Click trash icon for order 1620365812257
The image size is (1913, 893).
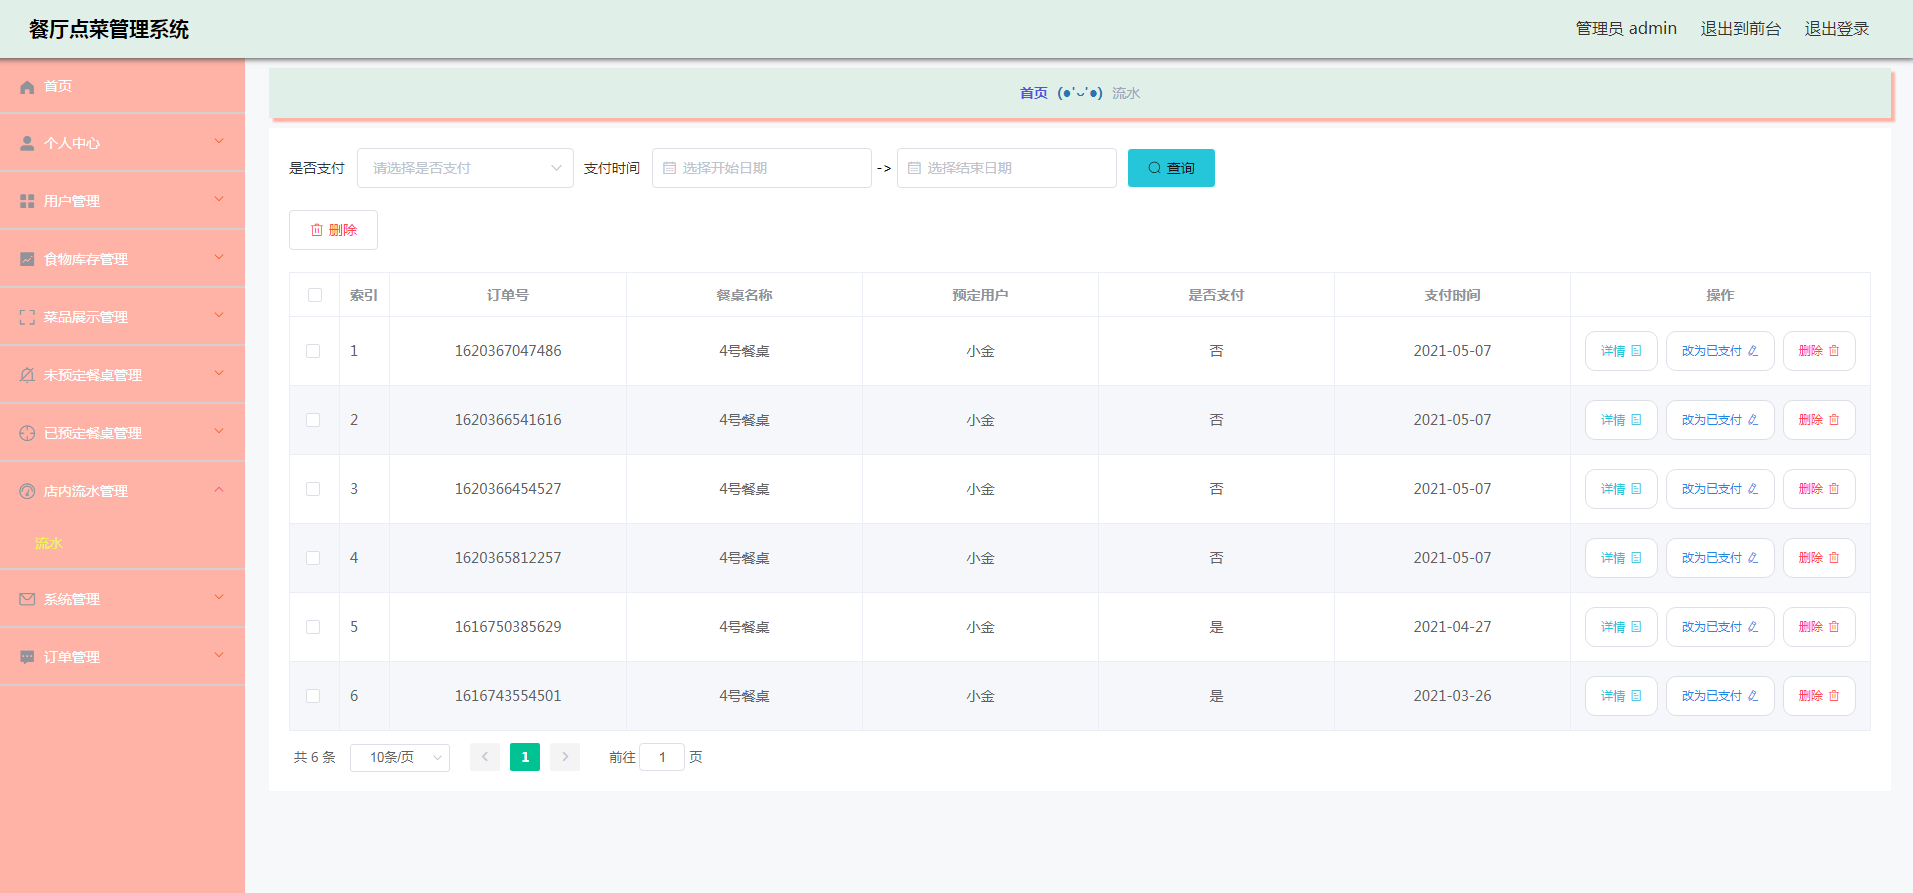(1834, 558)
